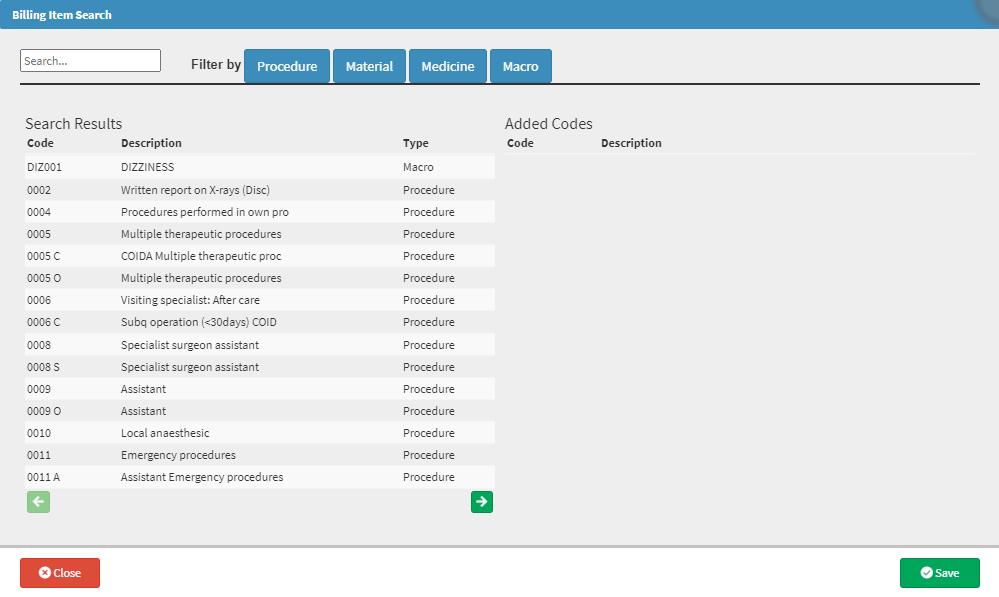Pick code 0011 A Assistant Emergency procedures

point(201,477)
